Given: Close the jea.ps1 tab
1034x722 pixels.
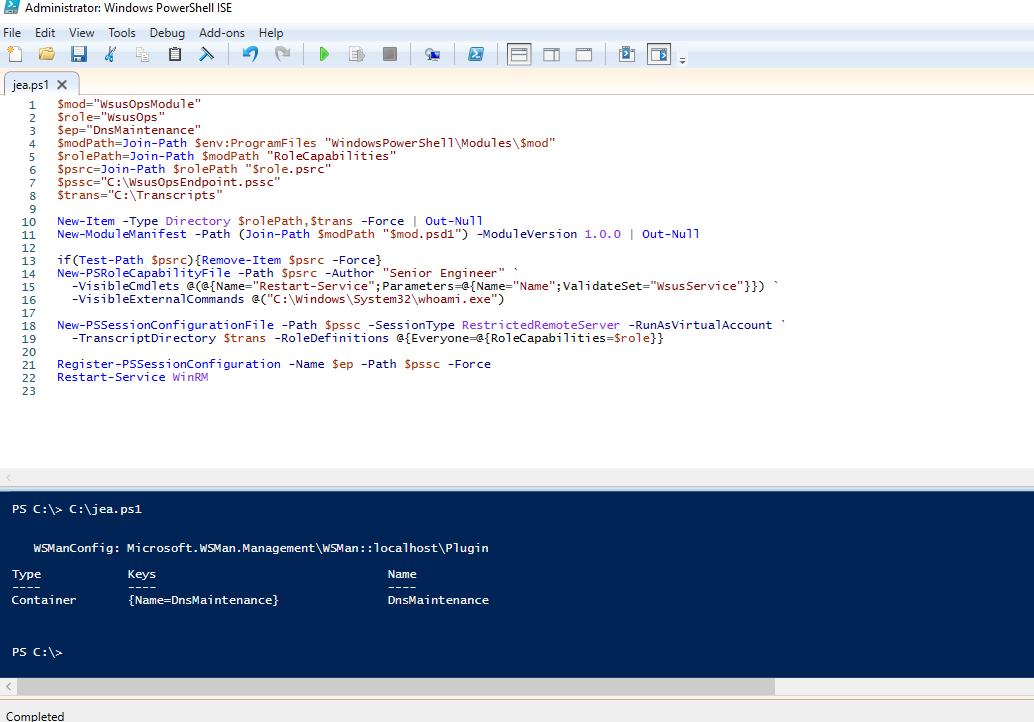Looking at the screenshot, I should tap(62, 84).
